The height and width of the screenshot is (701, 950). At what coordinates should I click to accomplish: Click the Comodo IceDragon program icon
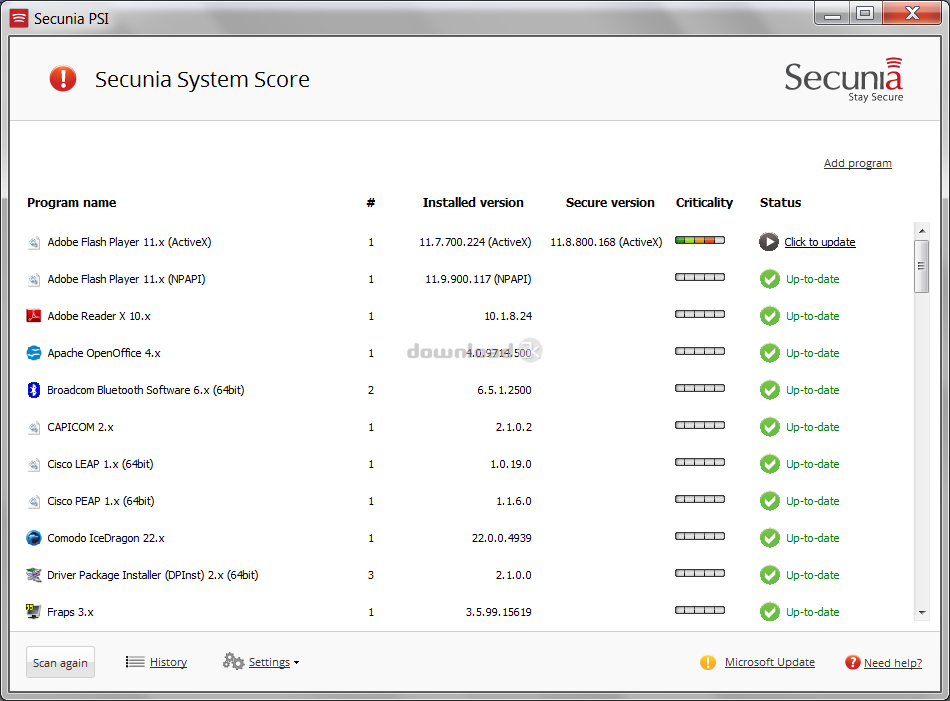[34, 538]
